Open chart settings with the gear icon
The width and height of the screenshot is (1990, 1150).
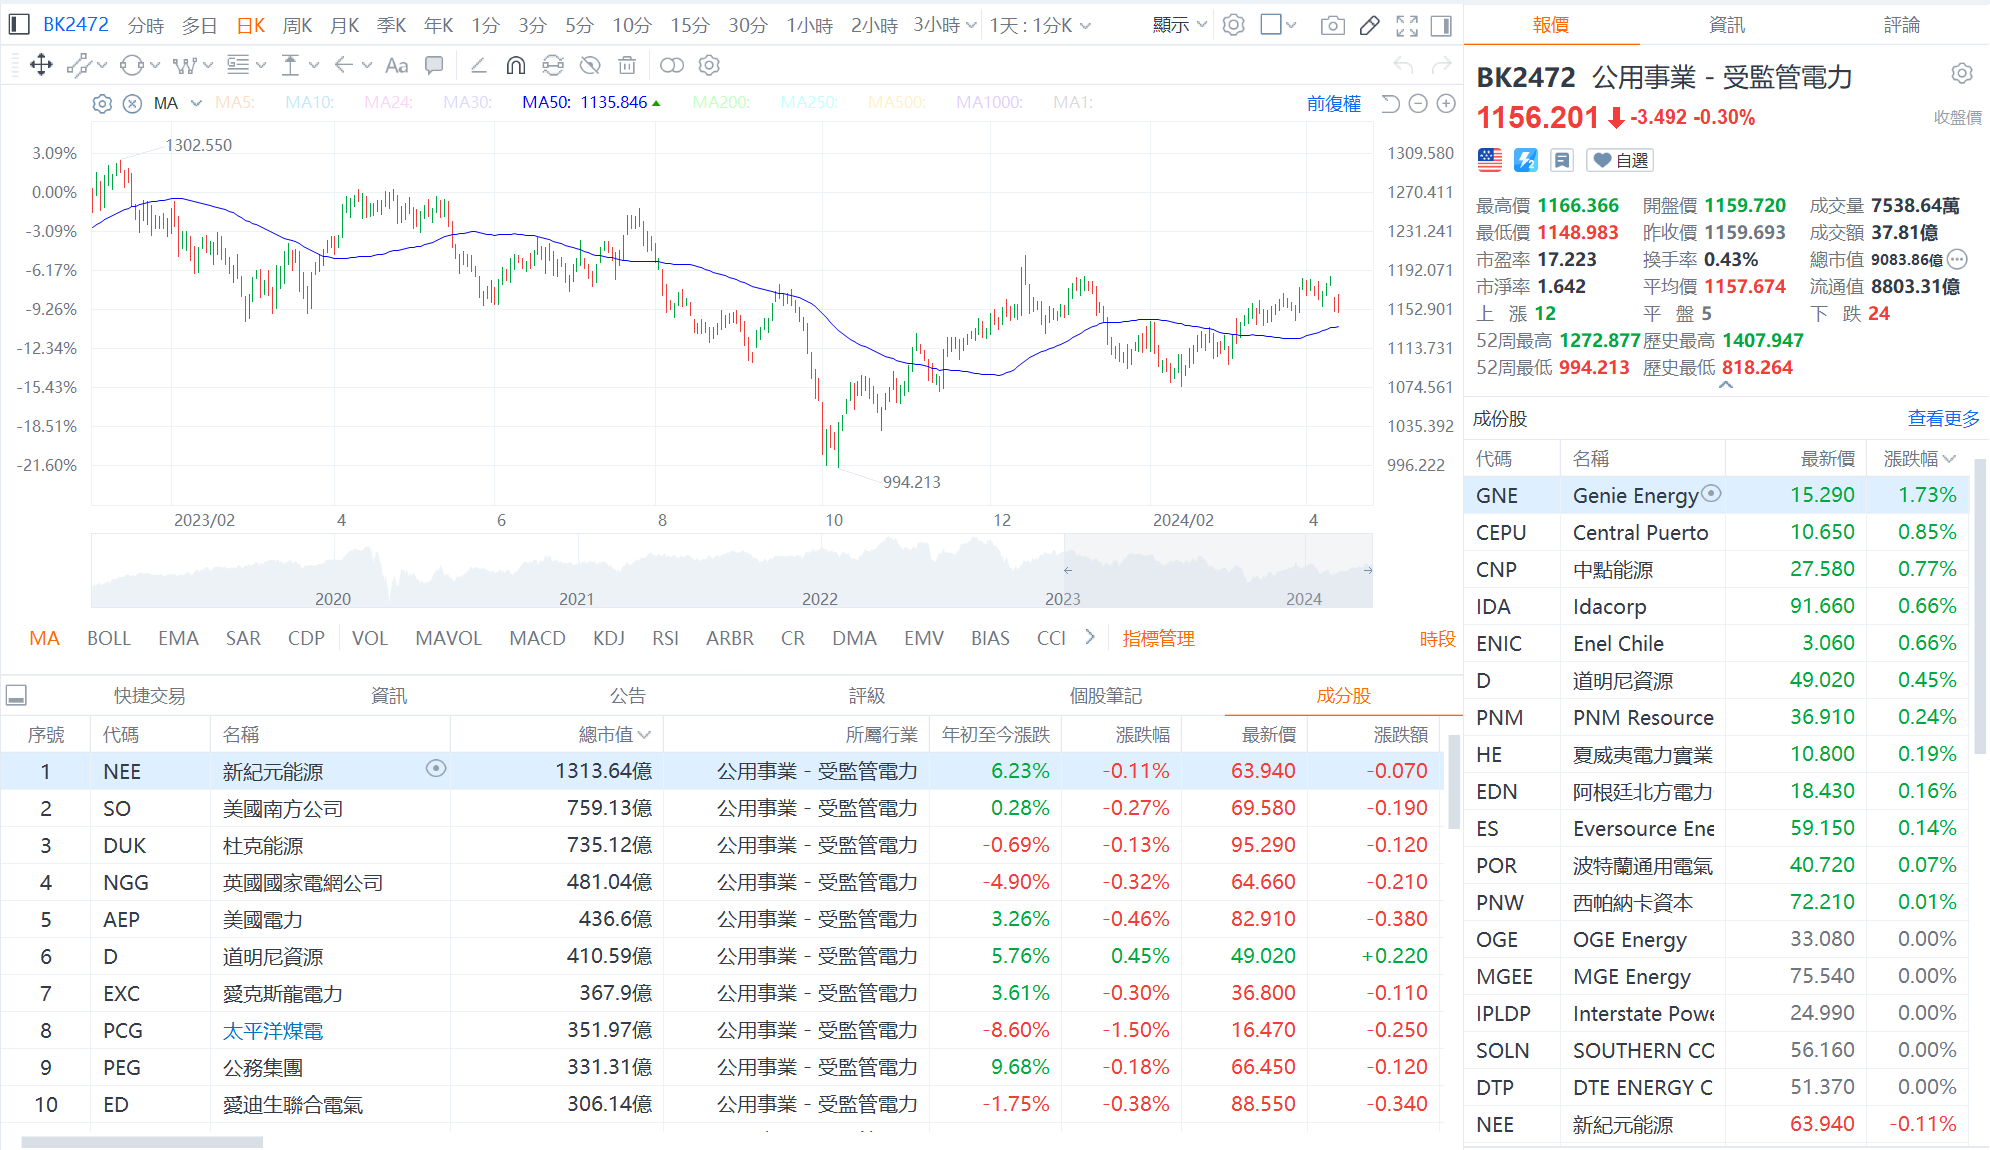pyautogui.click(x=1233, y=25)
